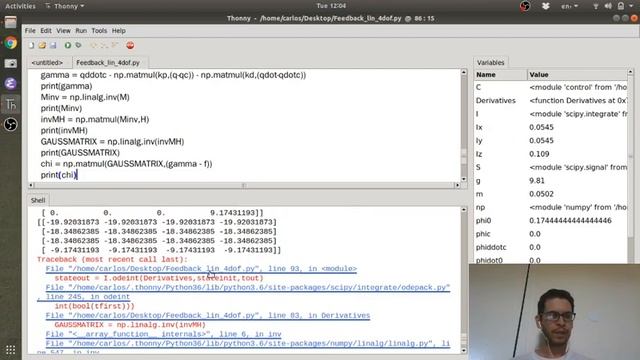Click the Shell scrollbar up arrow

[x=464, y=210]
